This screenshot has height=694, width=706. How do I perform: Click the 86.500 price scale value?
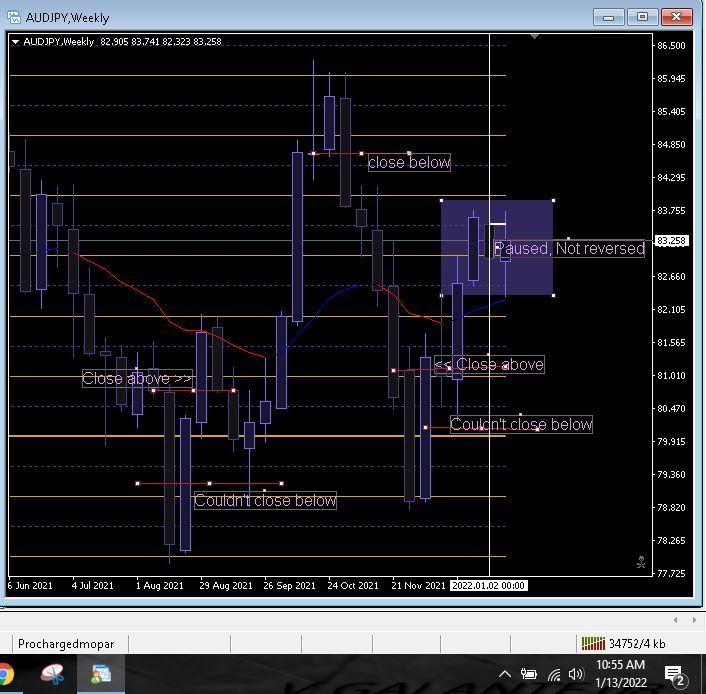point(671,45)
